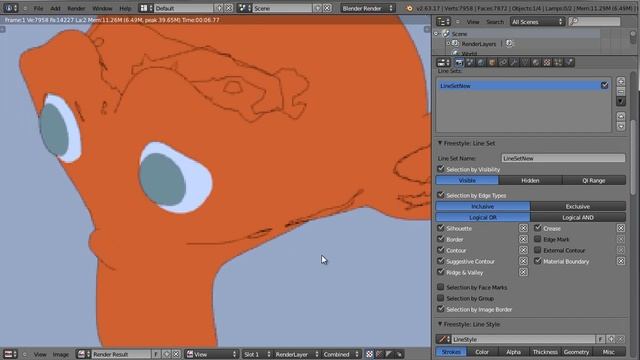Open the Window menu
Image resolution: width=640 pixels, height=360 pixels.
coord(102,8)
